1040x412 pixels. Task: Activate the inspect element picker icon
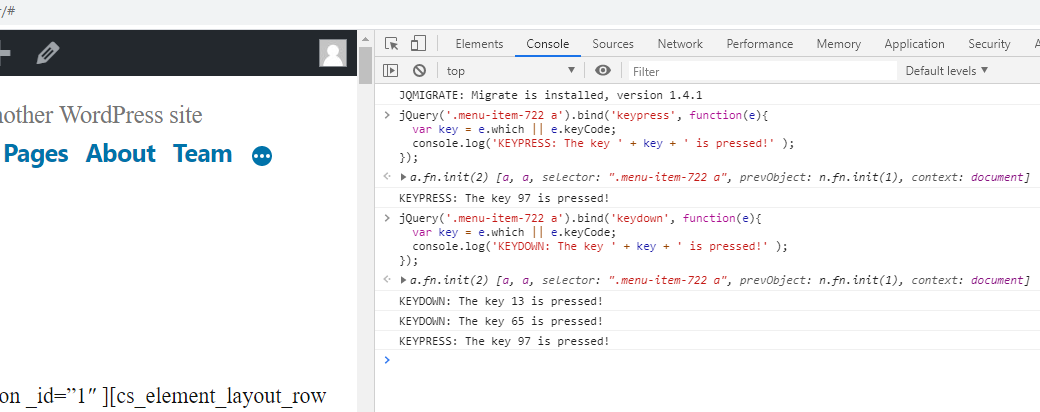[391, 44]
